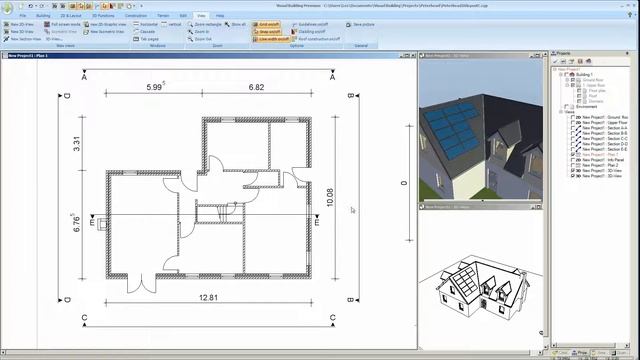Check the Ground floor 2D view checkbox
The width and height of the screenshot is (640, 360).
[573, 117]
